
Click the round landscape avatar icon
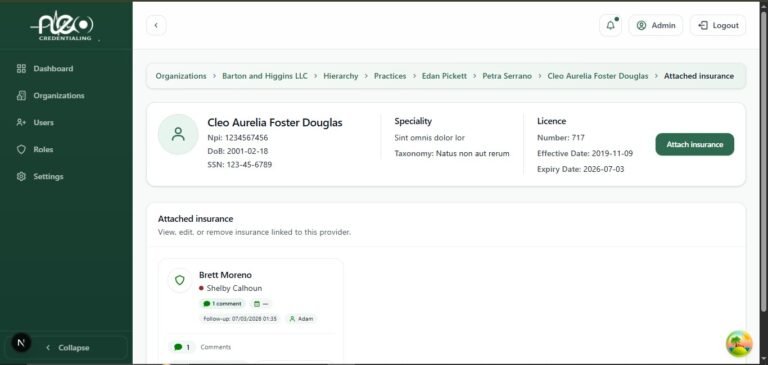(739, 344)
